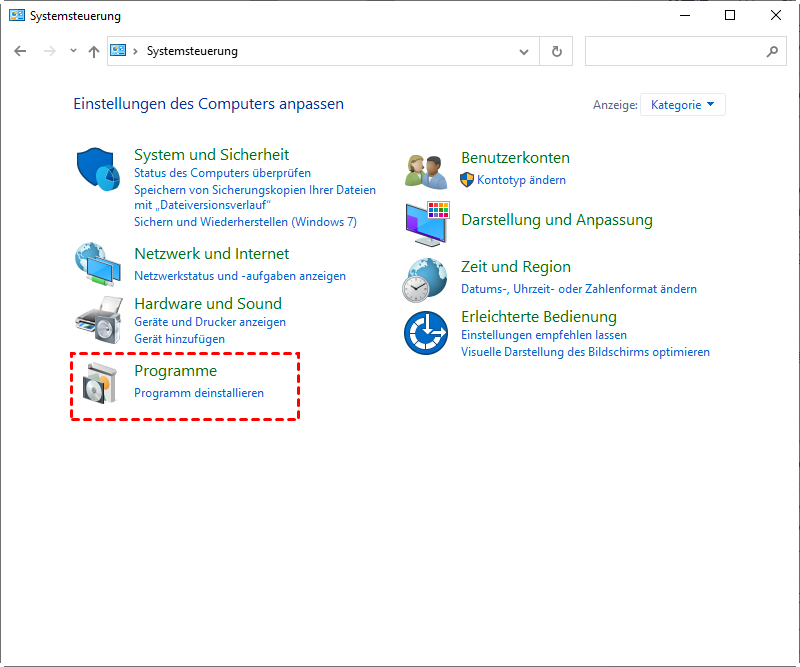
Task: Expand the address bar history dropdown
Action: pos(524,51)
